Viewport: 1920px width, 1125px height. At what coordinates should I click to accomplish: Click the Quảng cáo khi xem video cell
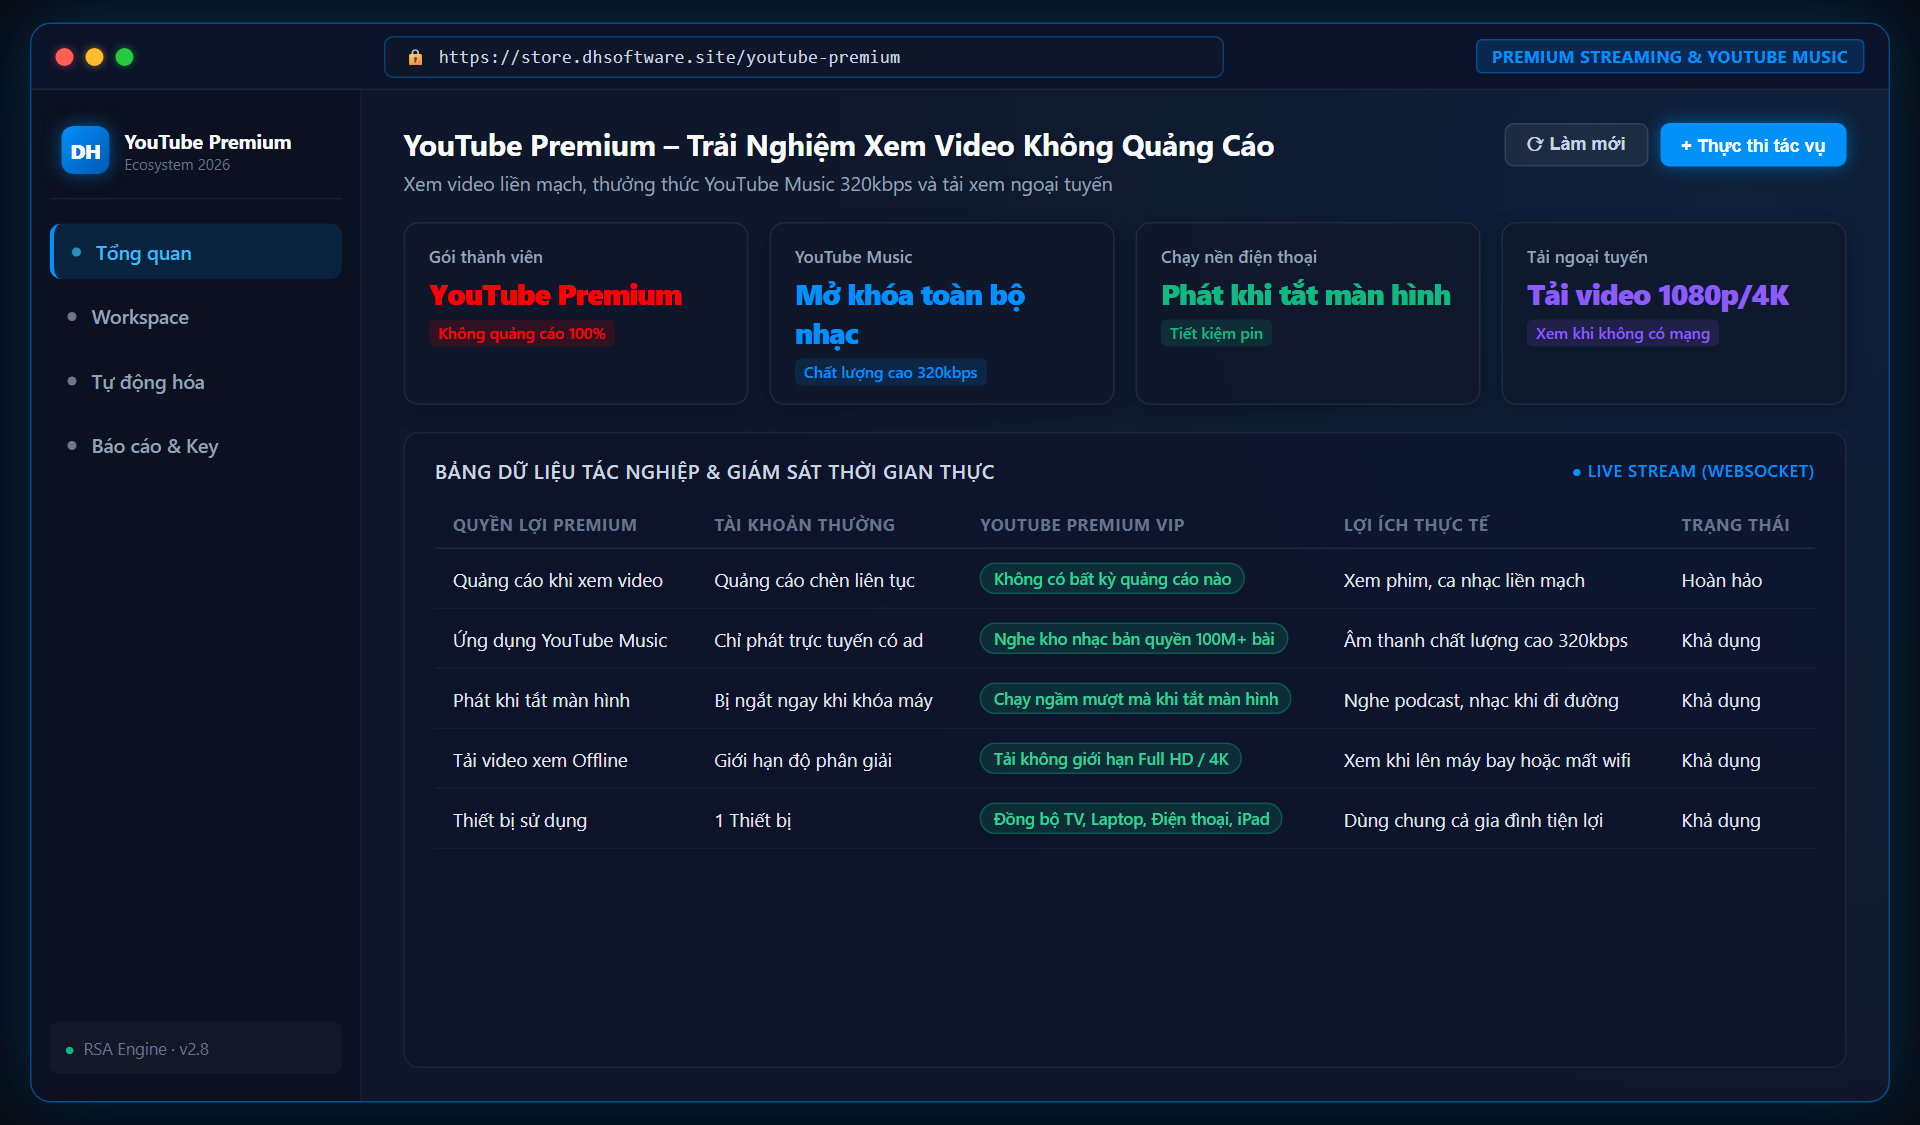(558, 580)
